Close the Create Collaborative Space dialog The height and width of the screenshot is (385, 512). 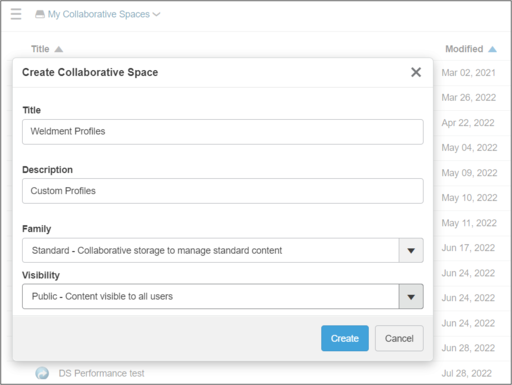(416, 72)
